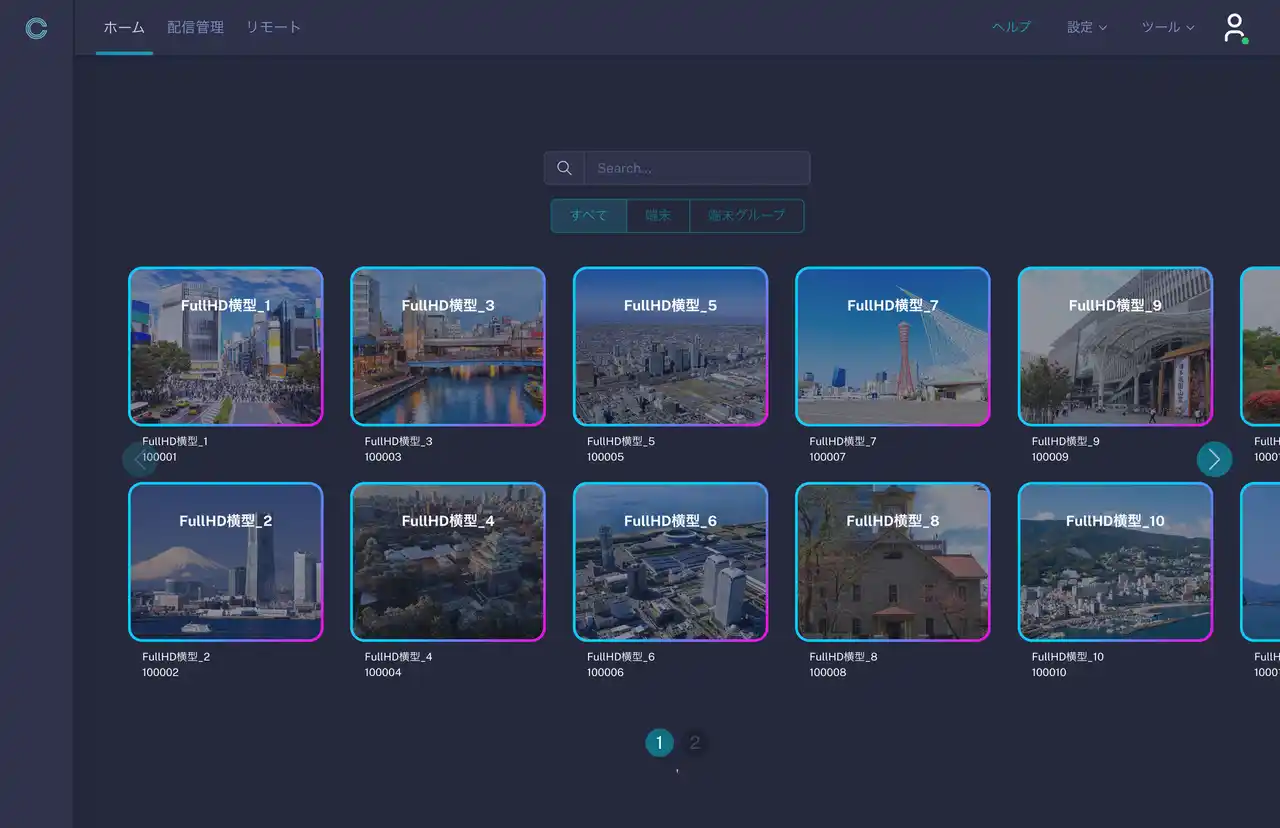Expand the ツール dropdown menu
This screenshot has width=1280, height=828.
[x=1167, y=27]
